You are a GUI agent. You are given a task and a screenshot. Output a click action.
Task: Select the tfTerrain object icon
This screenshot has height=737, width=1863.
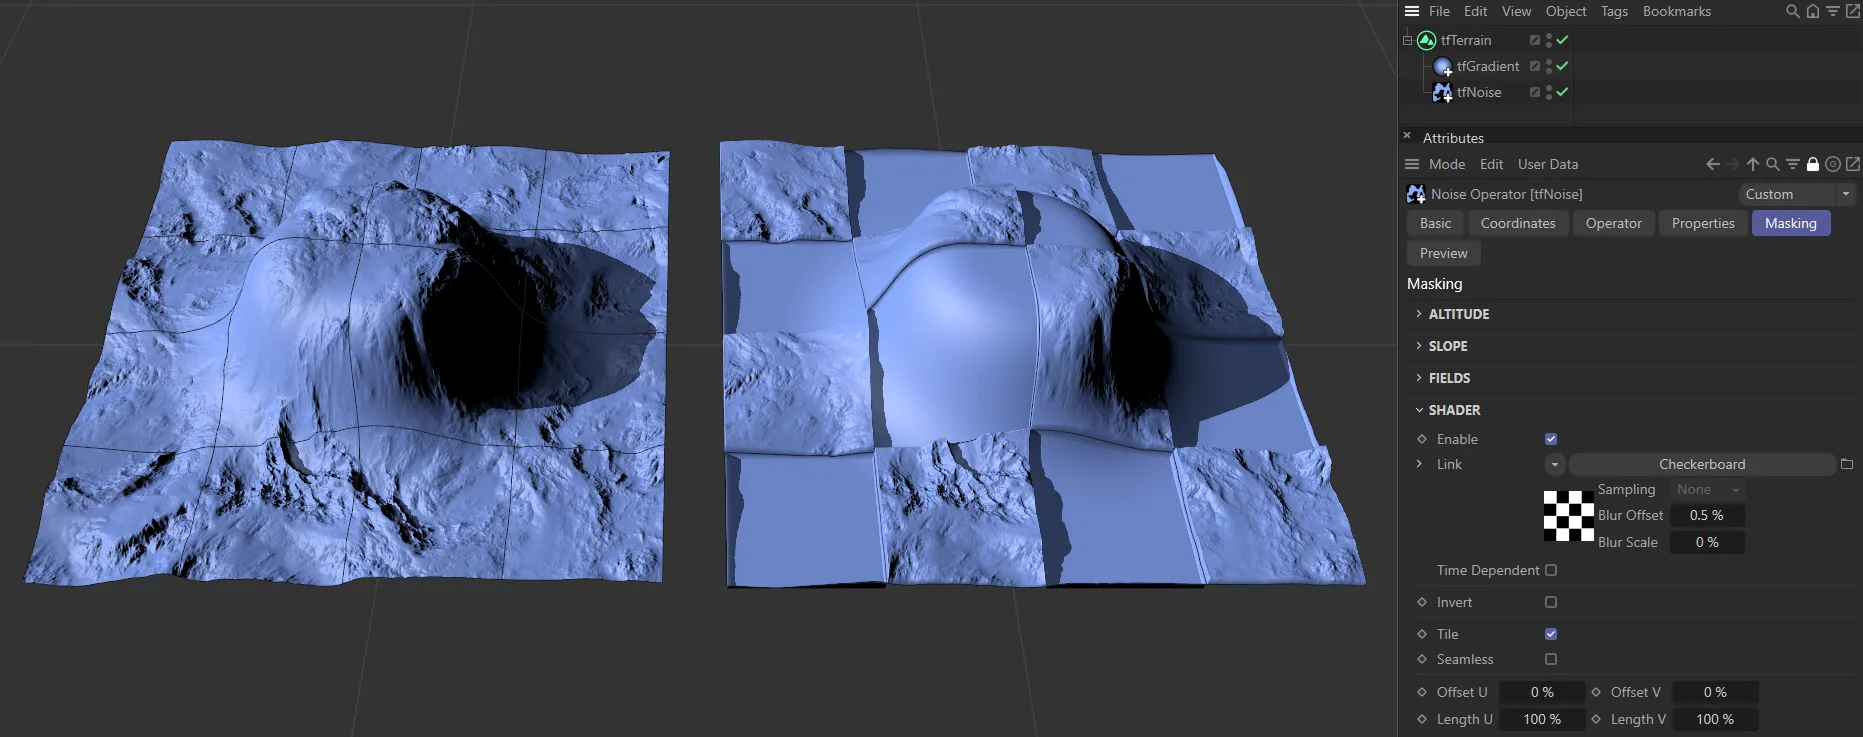point(1427,40)
